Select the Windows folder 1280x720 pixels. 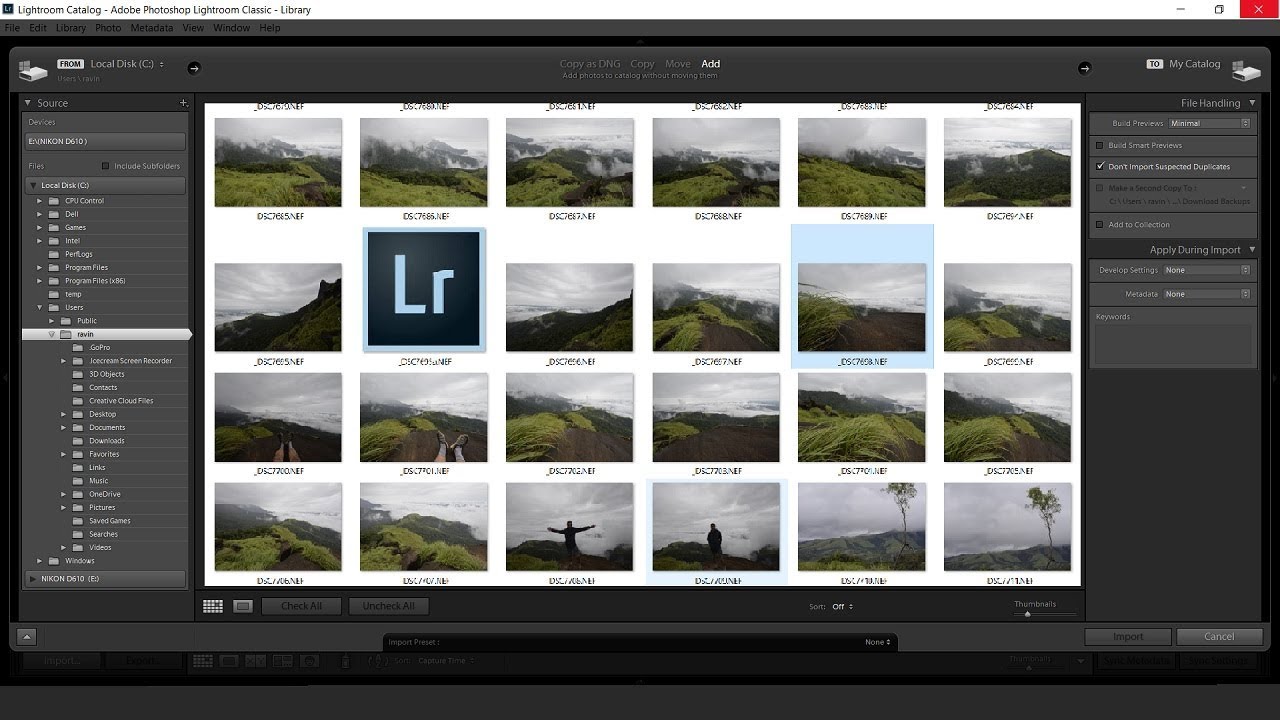coord(80,561)
